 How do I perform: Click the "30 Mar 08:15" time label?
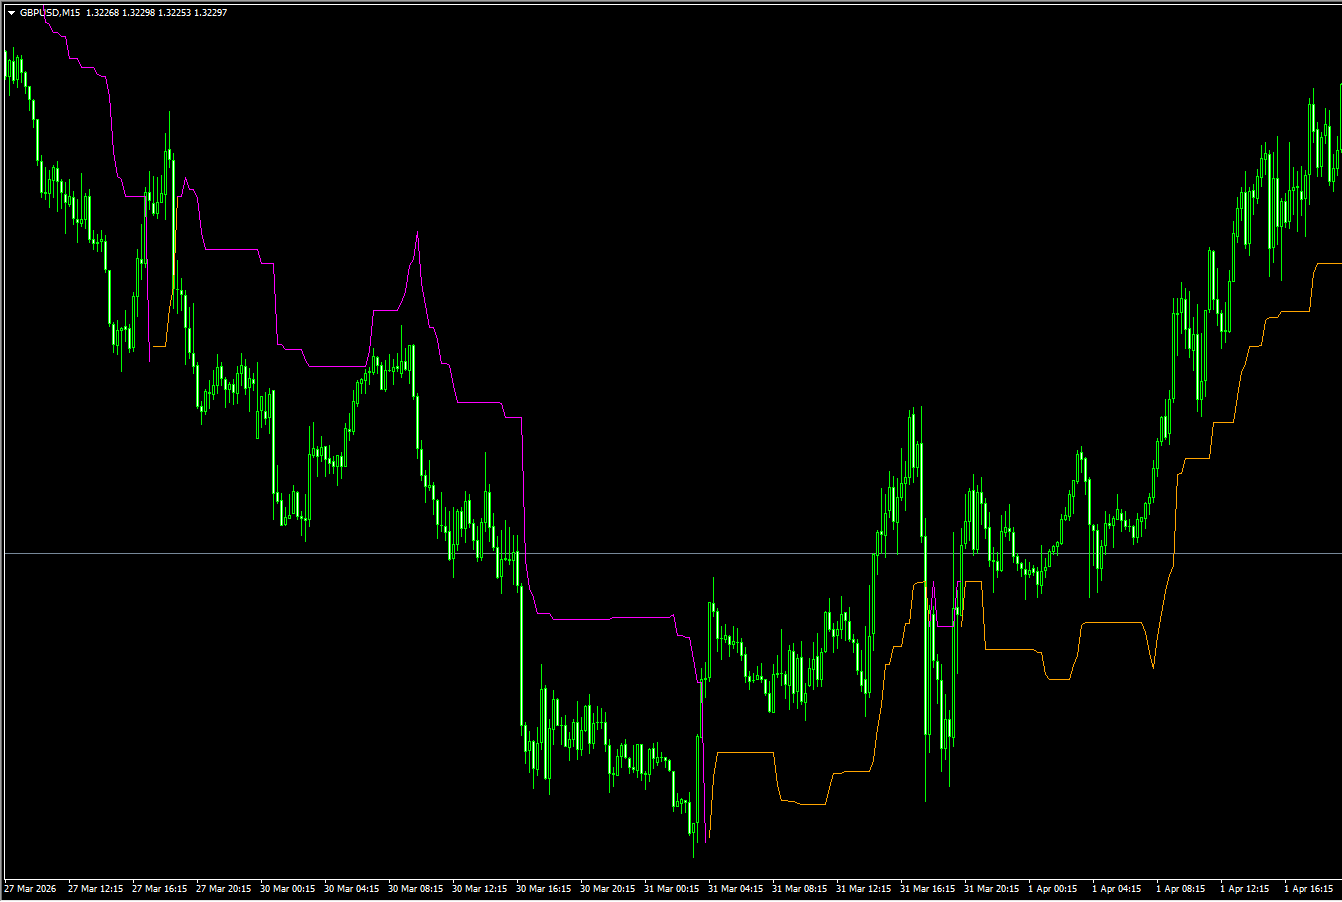416,888
